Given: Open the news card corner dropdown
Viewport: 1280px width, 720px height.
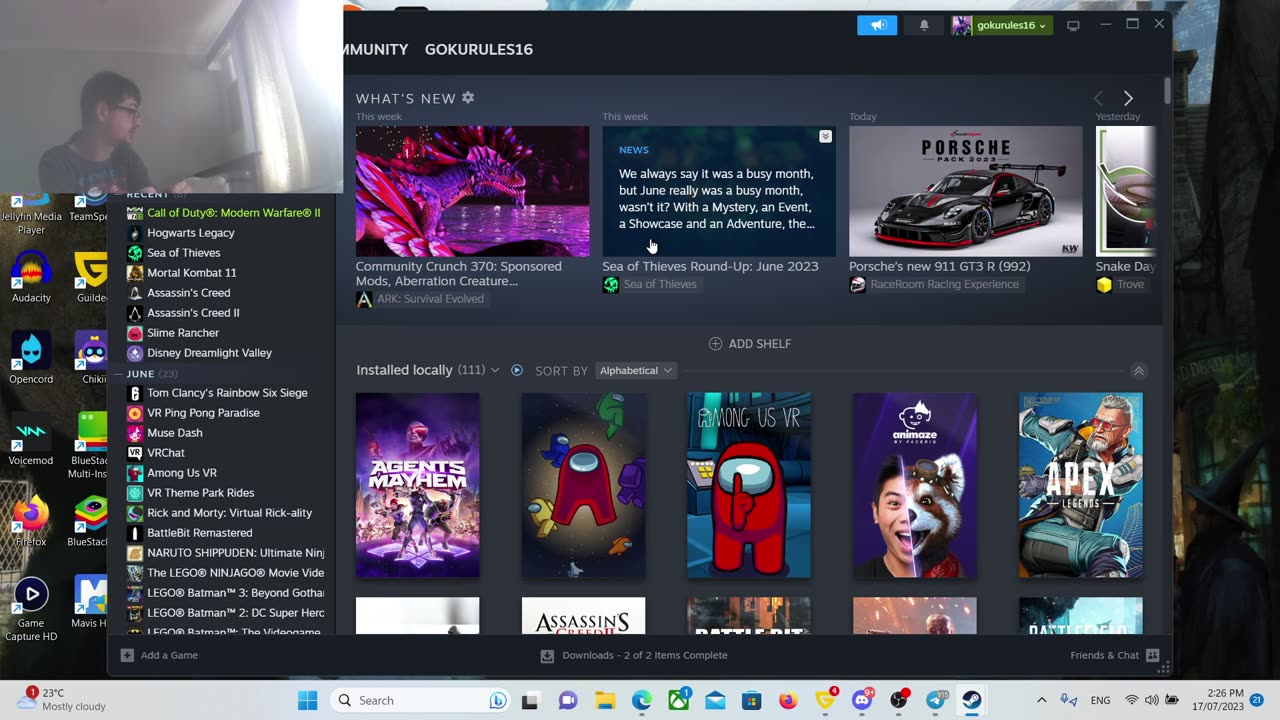Looking at the screenshot, I should tap(825, 136).
